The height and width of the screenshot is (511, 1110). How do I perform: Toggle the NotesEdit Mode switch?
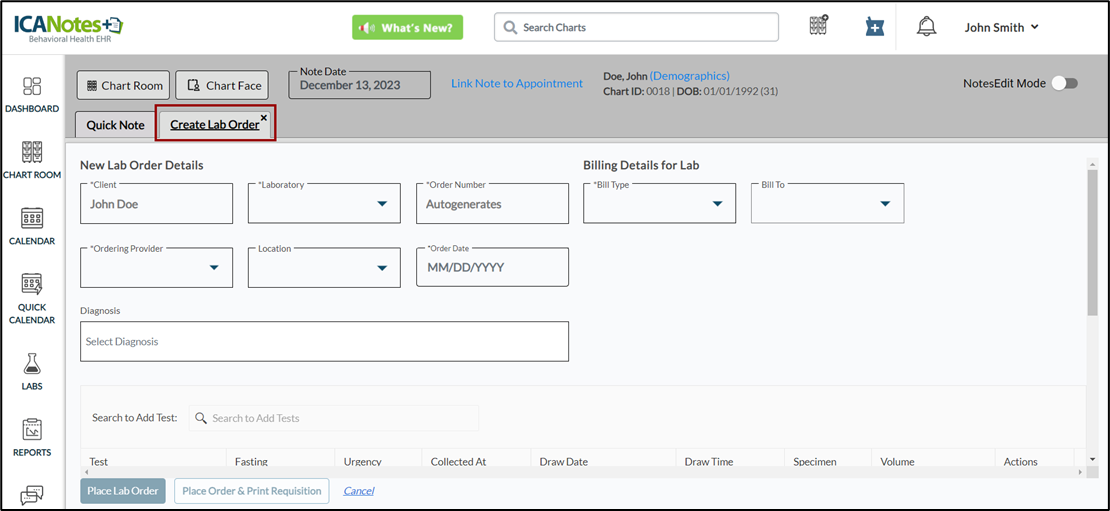click(1064, 84)
